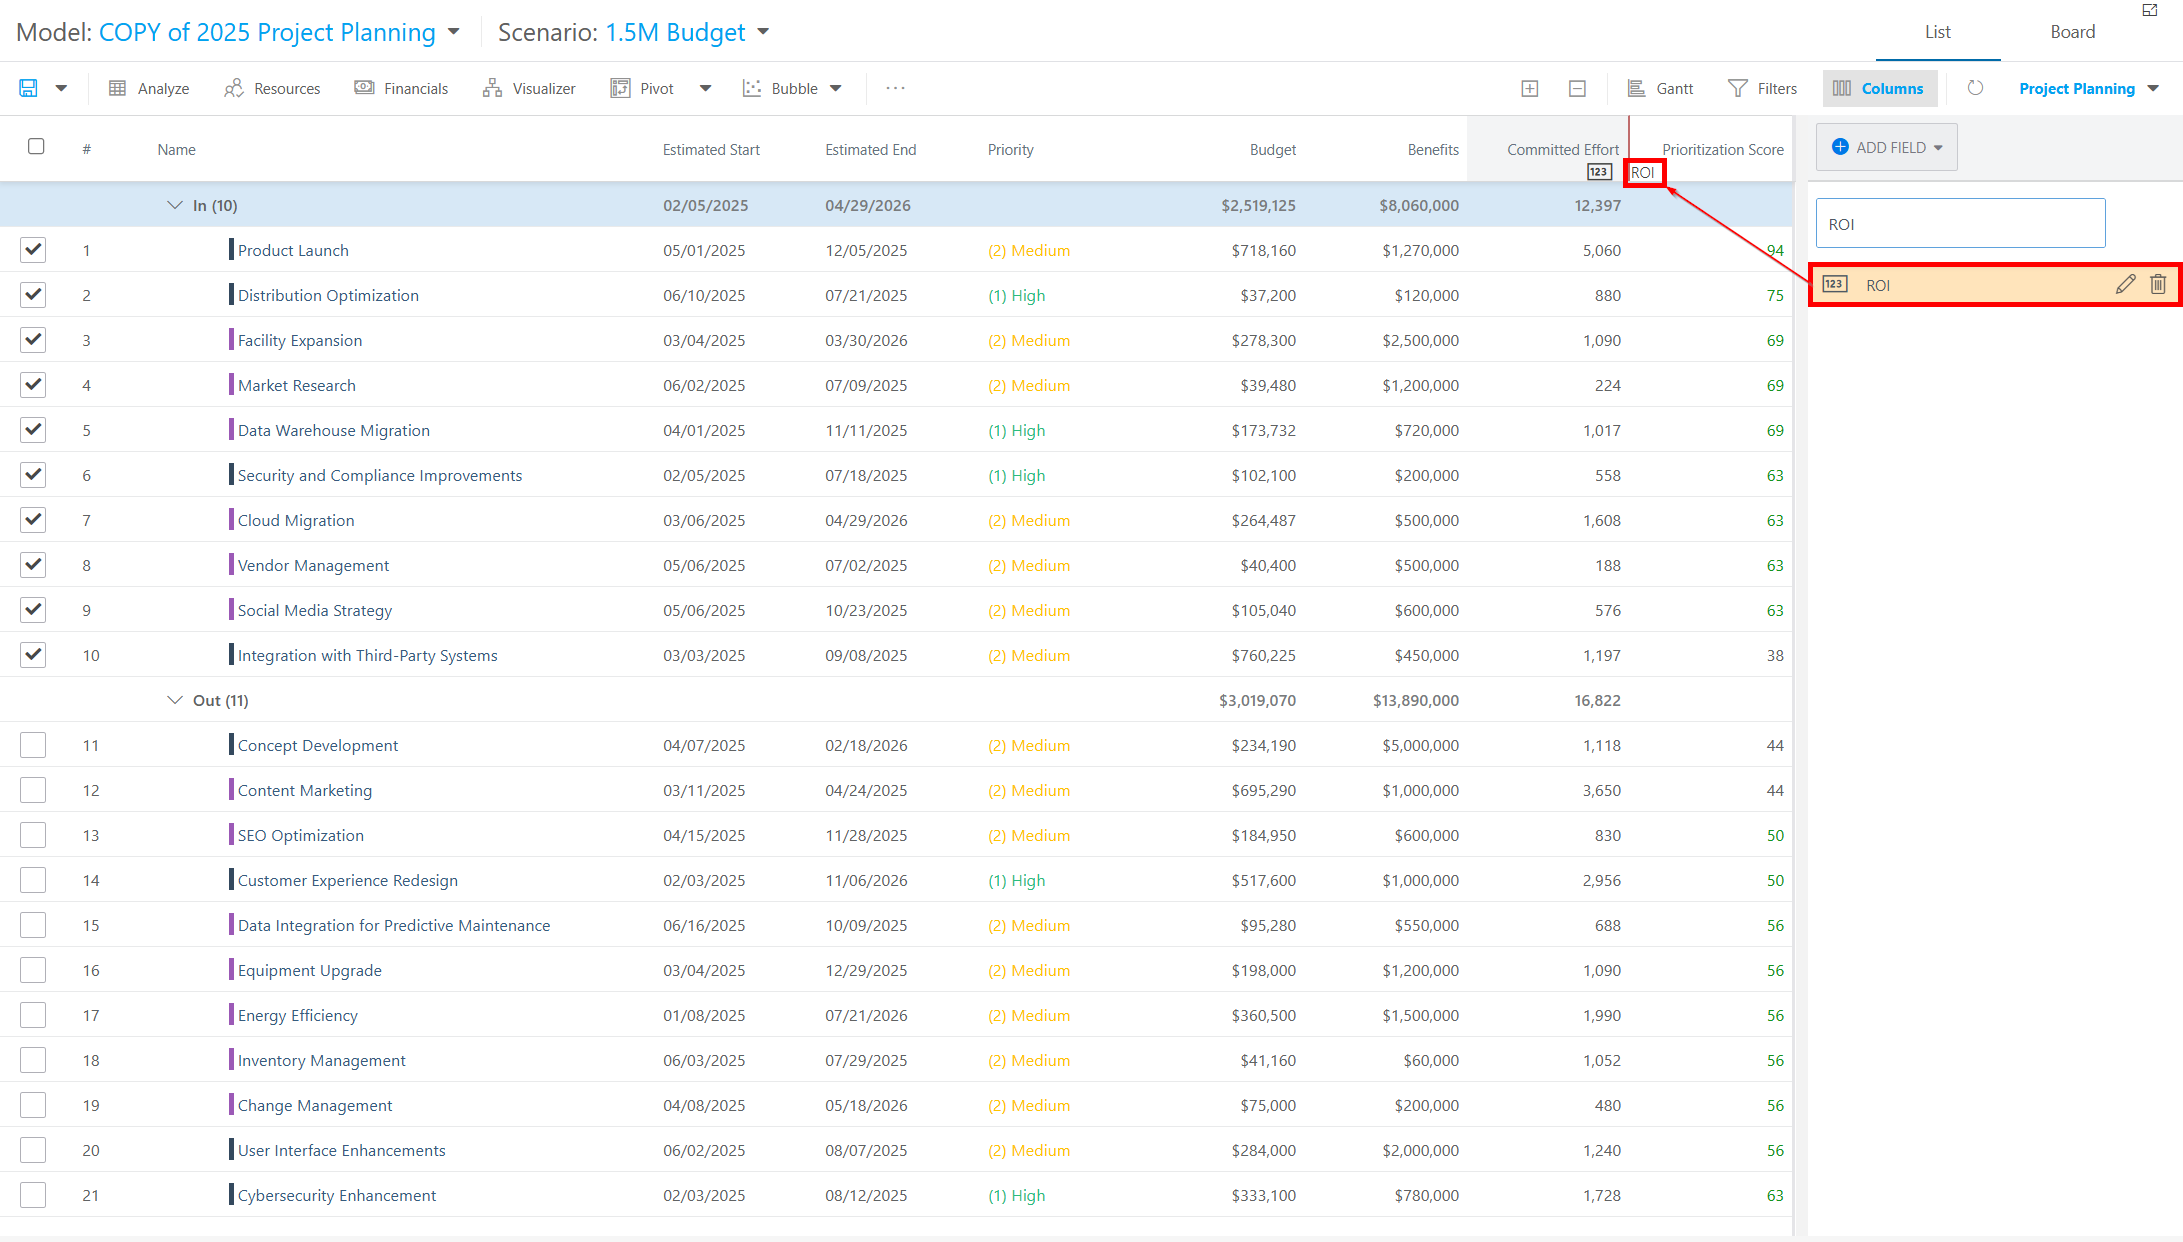Viewport: 2183px width, 1242px height.
Task: Click the ROI search input field
Action: (1960, 224)
